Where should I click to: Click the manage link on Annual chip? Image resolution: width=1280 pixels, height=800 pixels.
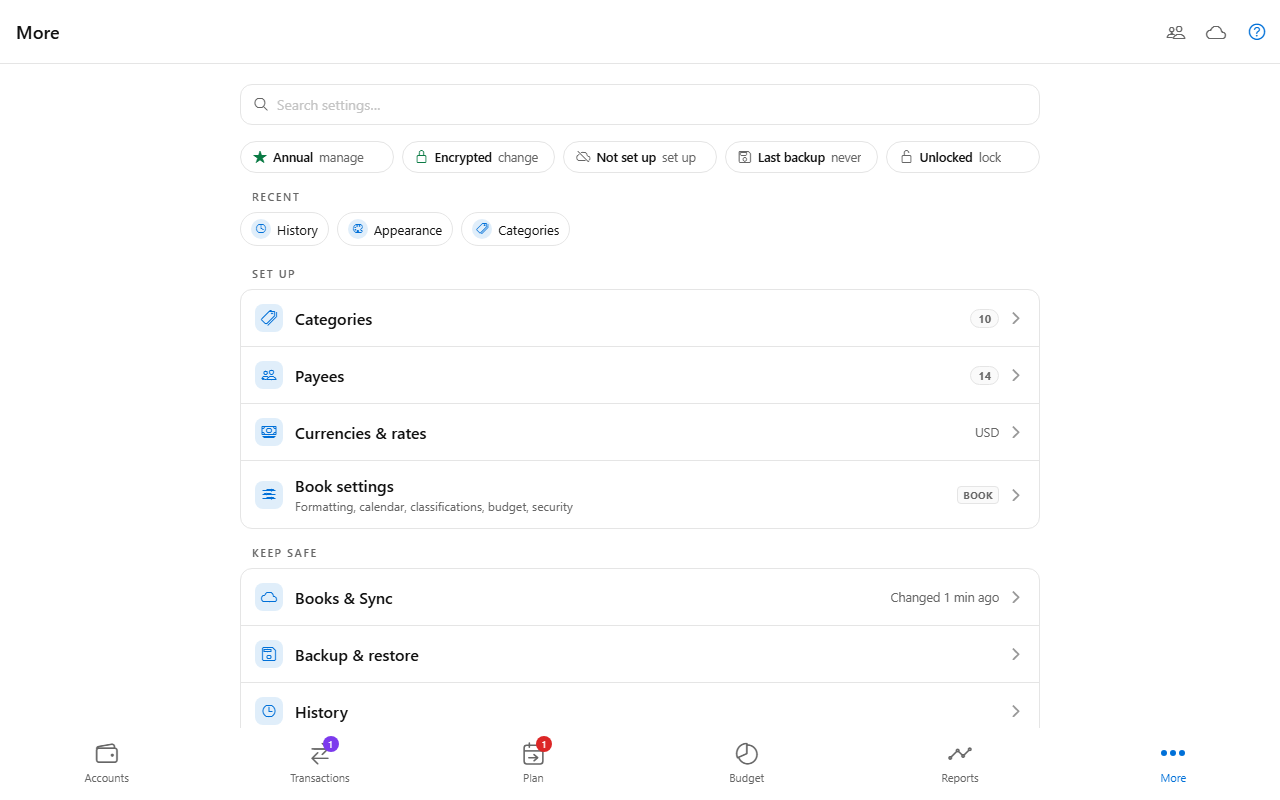click(x=341, y=157)
